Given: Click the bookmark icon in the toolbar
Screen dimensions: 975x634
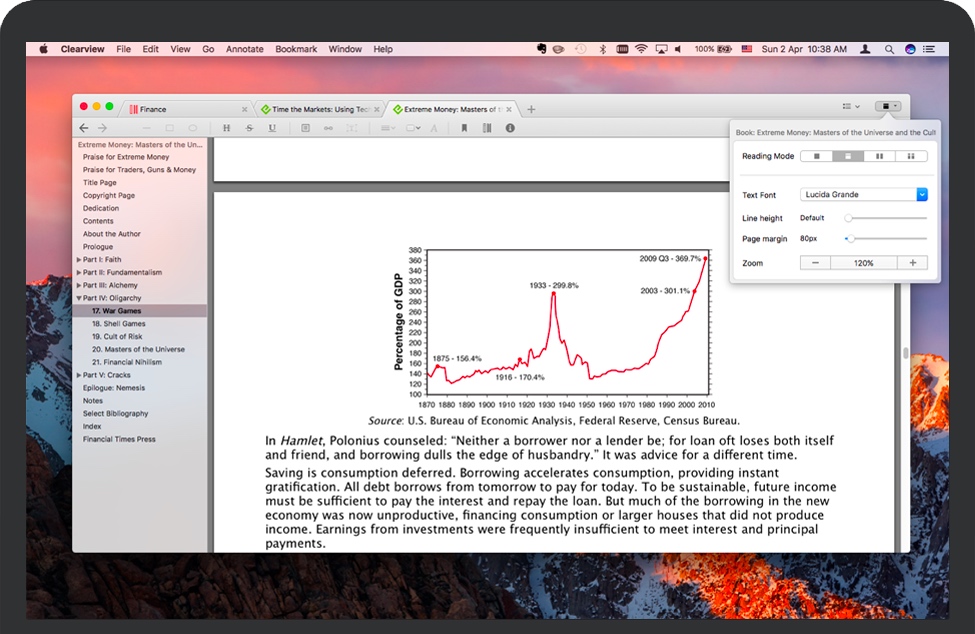Looking at the screenshot, I should tap(464, 128).
